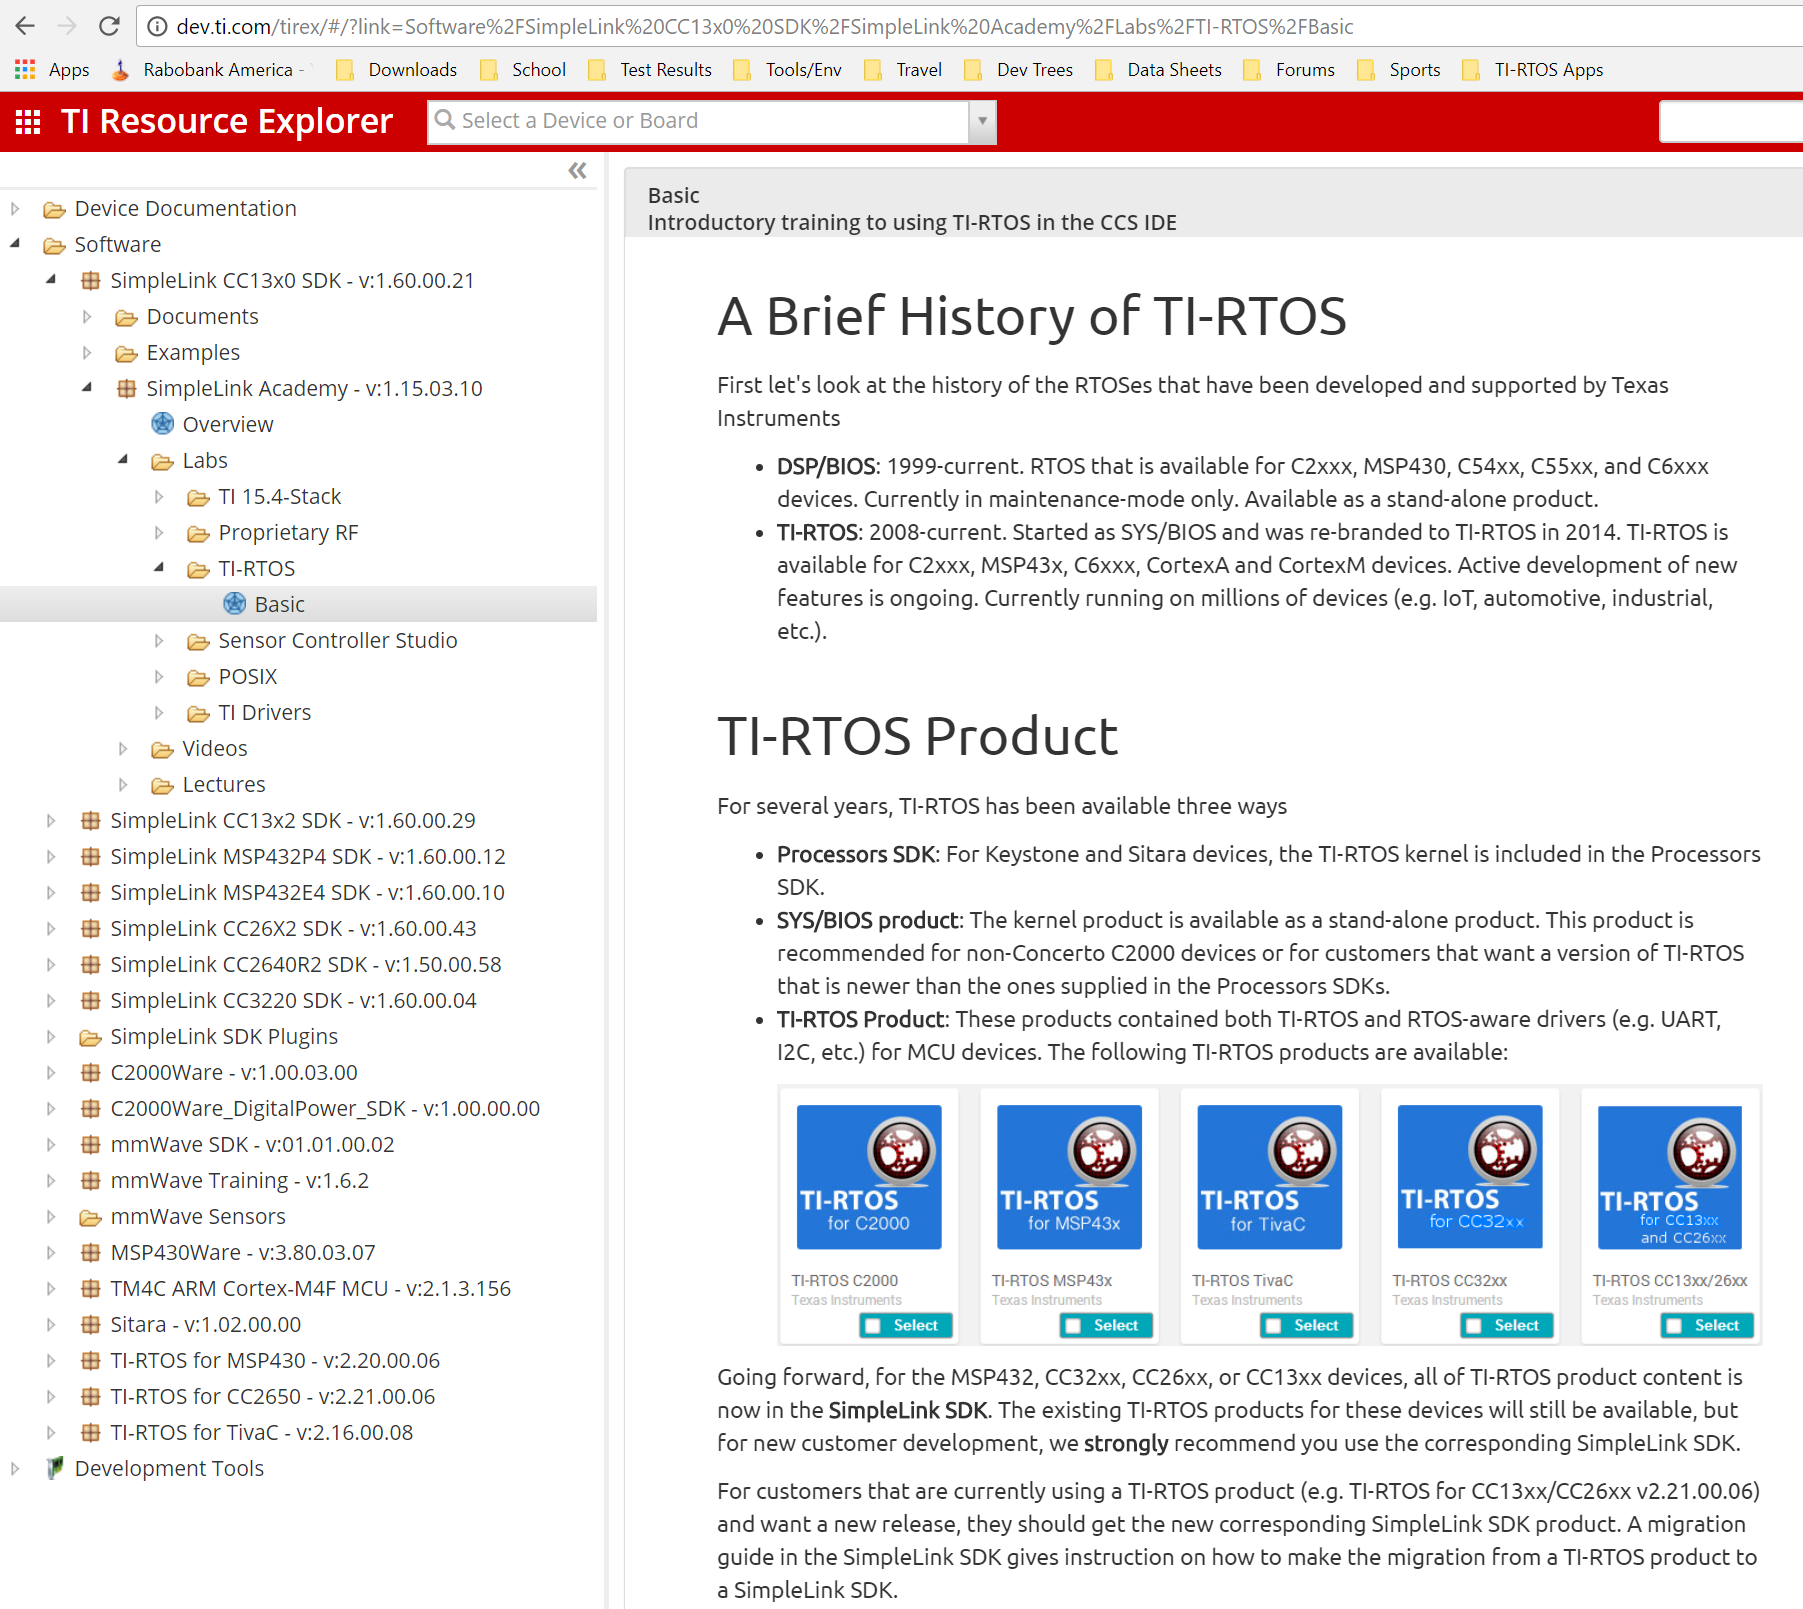1803x1609 pixels.
Task: Click the SimpleLink CC13x0 SDK package icon
Action: click(x=90, y=281)
